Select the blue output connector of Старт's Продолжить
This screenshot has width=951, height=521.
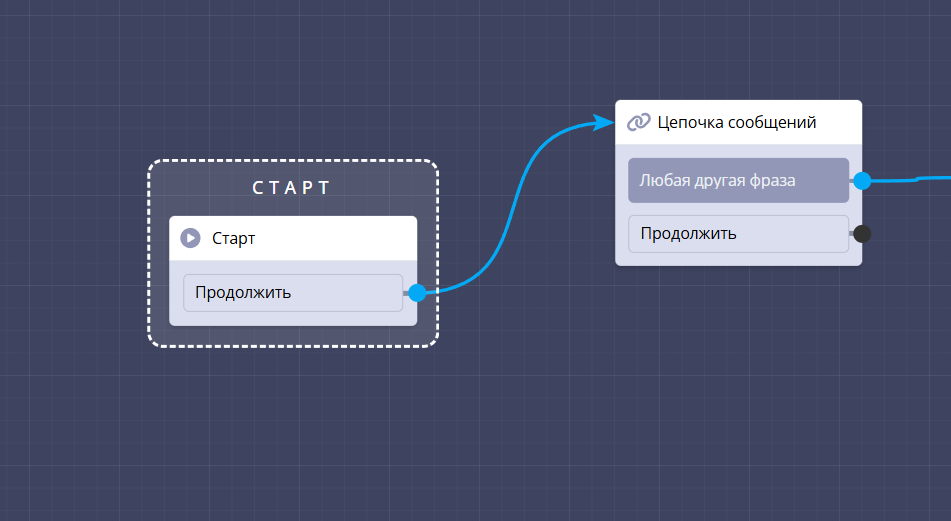click(417, 293)
